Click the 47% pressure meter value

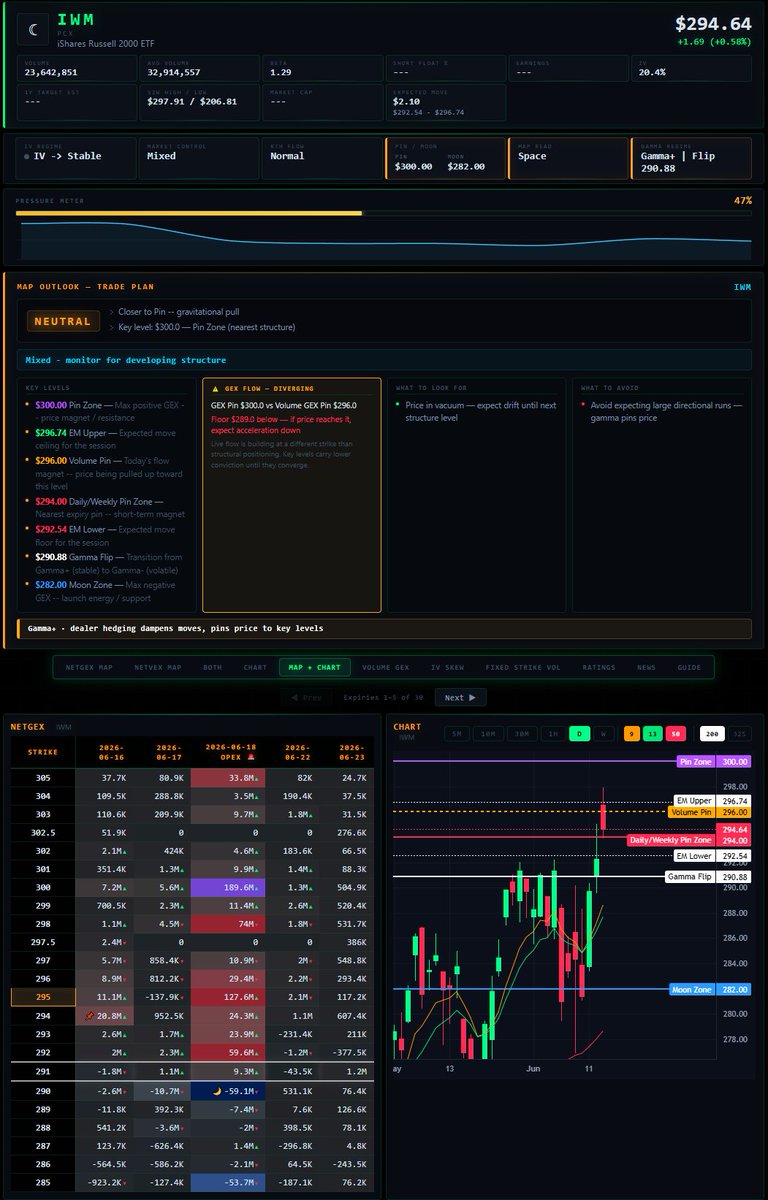(742, 201)
